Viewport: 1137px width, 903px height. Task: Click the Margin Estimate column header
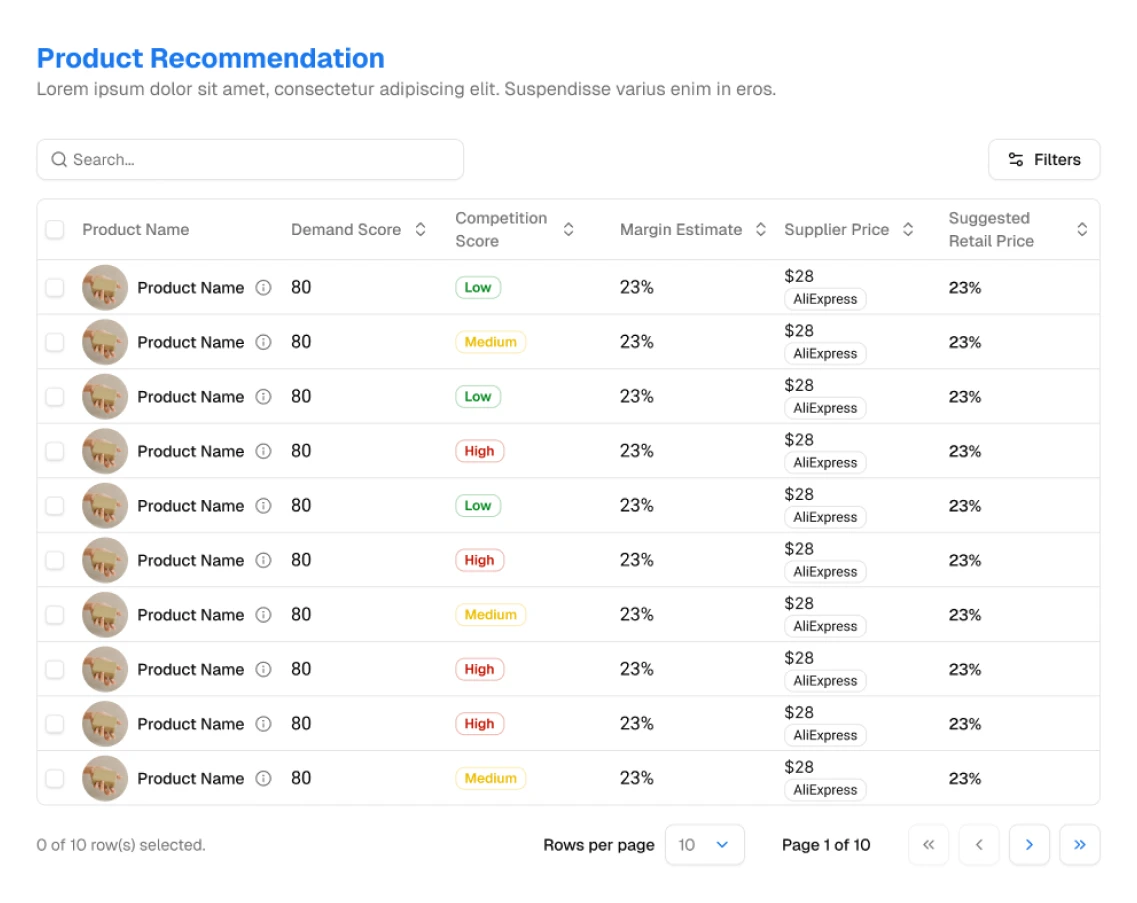(x=681, y=230)
